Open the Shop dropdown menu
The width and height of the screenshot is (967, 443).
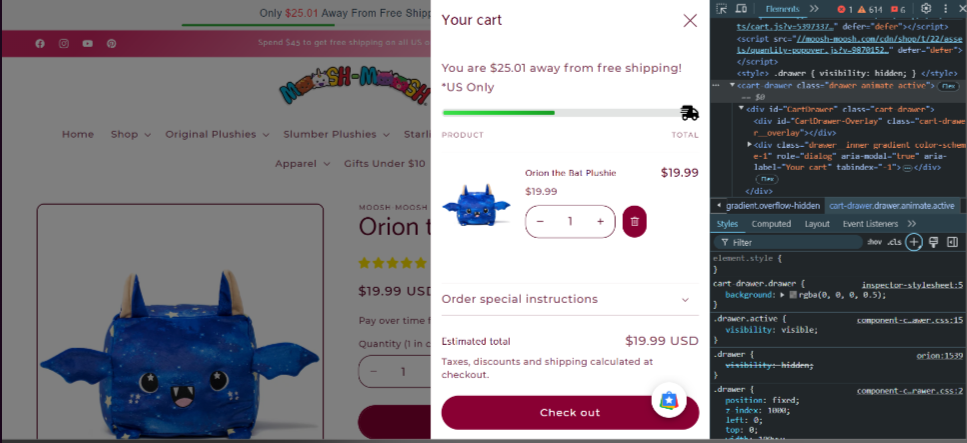pos(131,134)
